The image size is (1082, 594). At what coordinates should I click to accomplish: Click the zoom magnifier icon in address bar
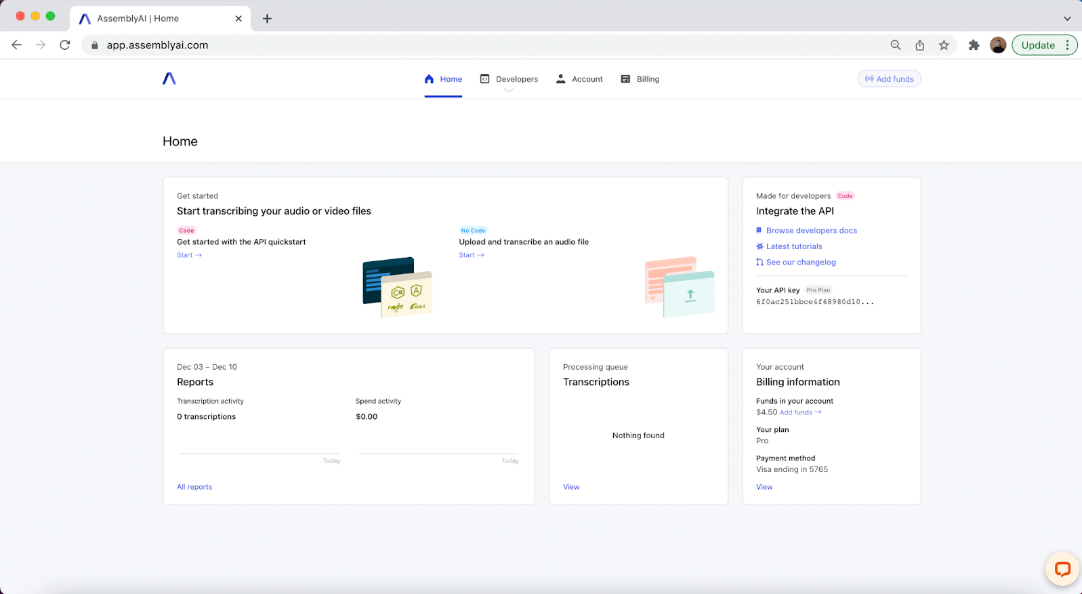point(896,45)
